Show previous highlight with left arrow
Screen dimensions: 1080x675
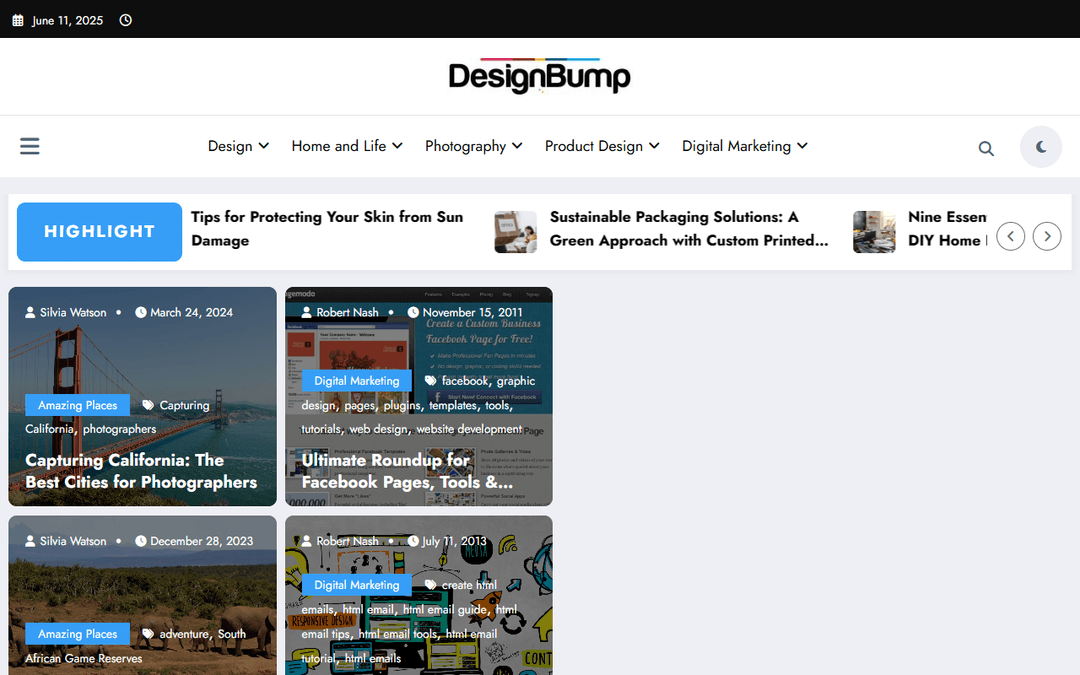pos(1010,236)
